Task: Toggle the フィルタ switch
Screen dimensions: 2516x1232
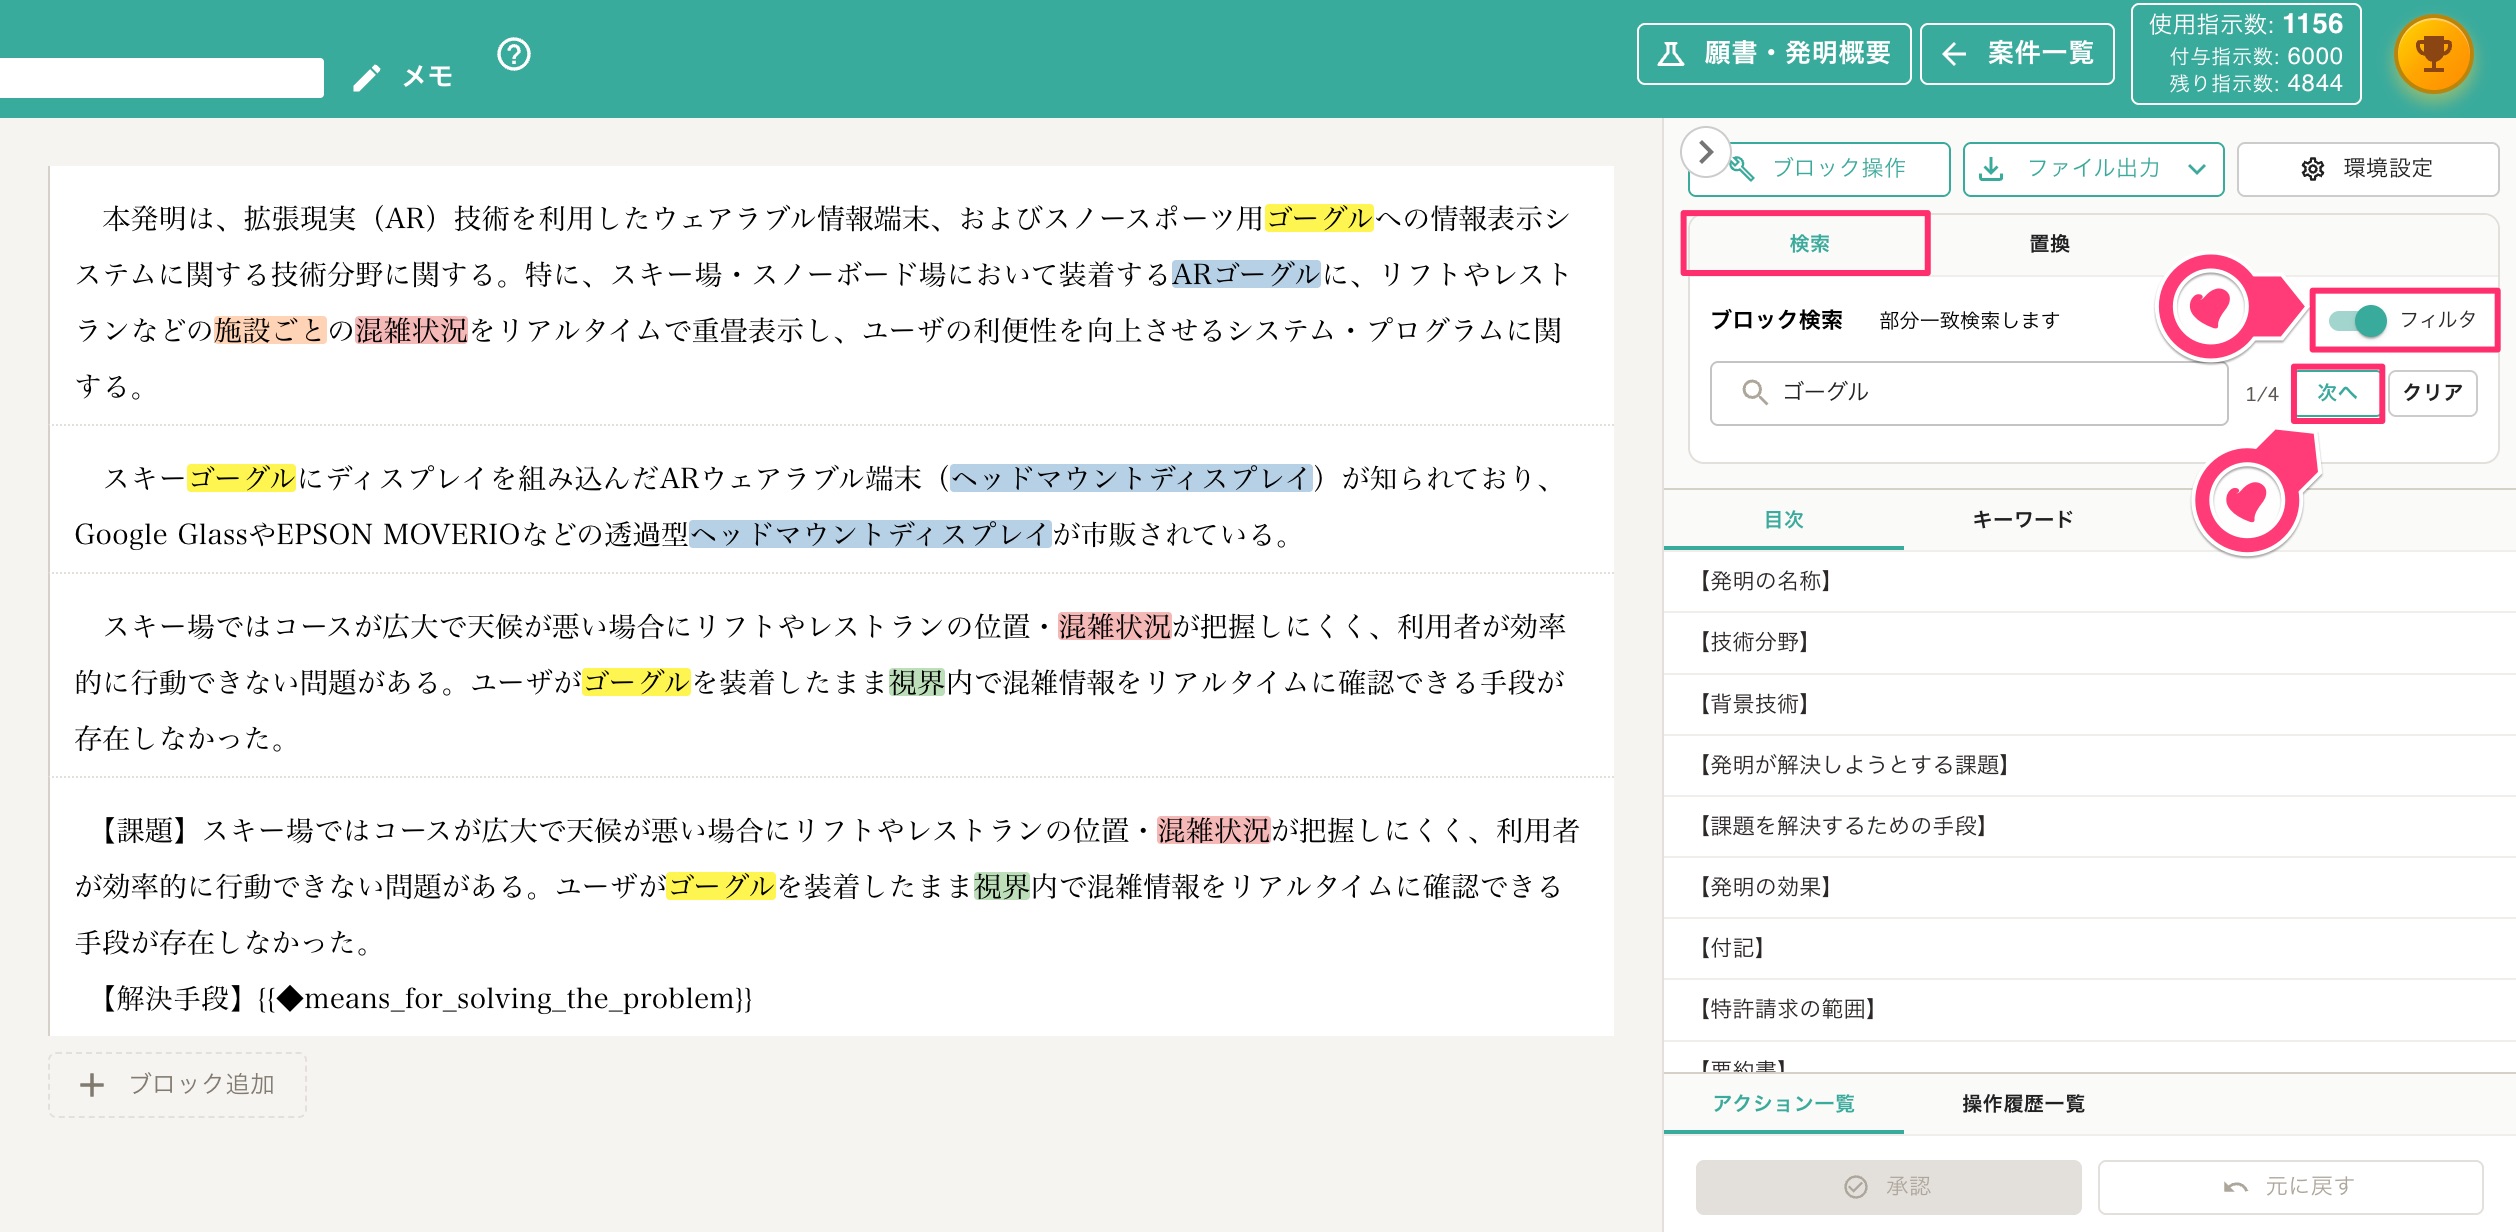Action: tap(2357, 321)
